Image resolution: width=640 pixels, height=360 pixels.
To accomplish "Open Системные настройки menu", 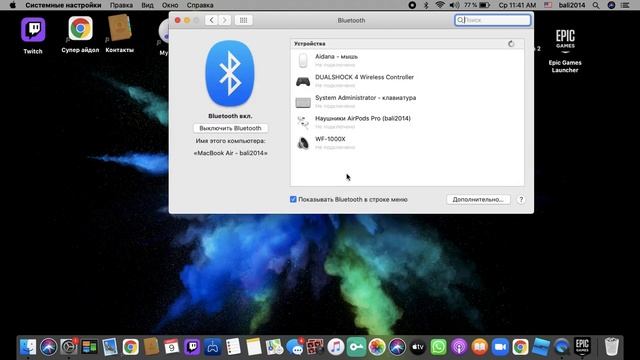I will pyautogui.click(x=63, y=5).
